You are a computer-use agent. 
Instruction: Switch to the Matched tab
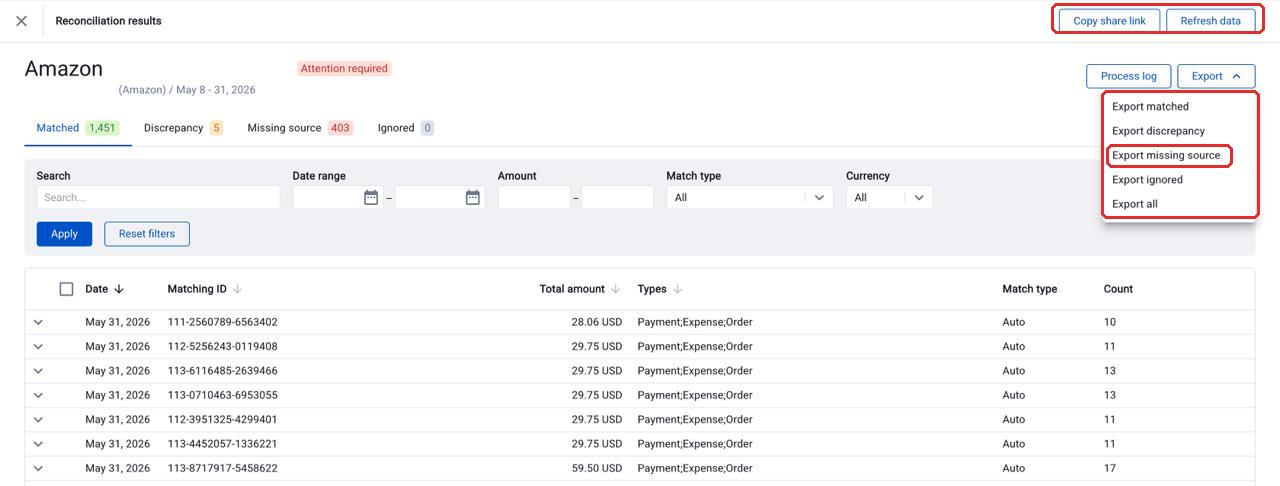click(x=77, y=128)
